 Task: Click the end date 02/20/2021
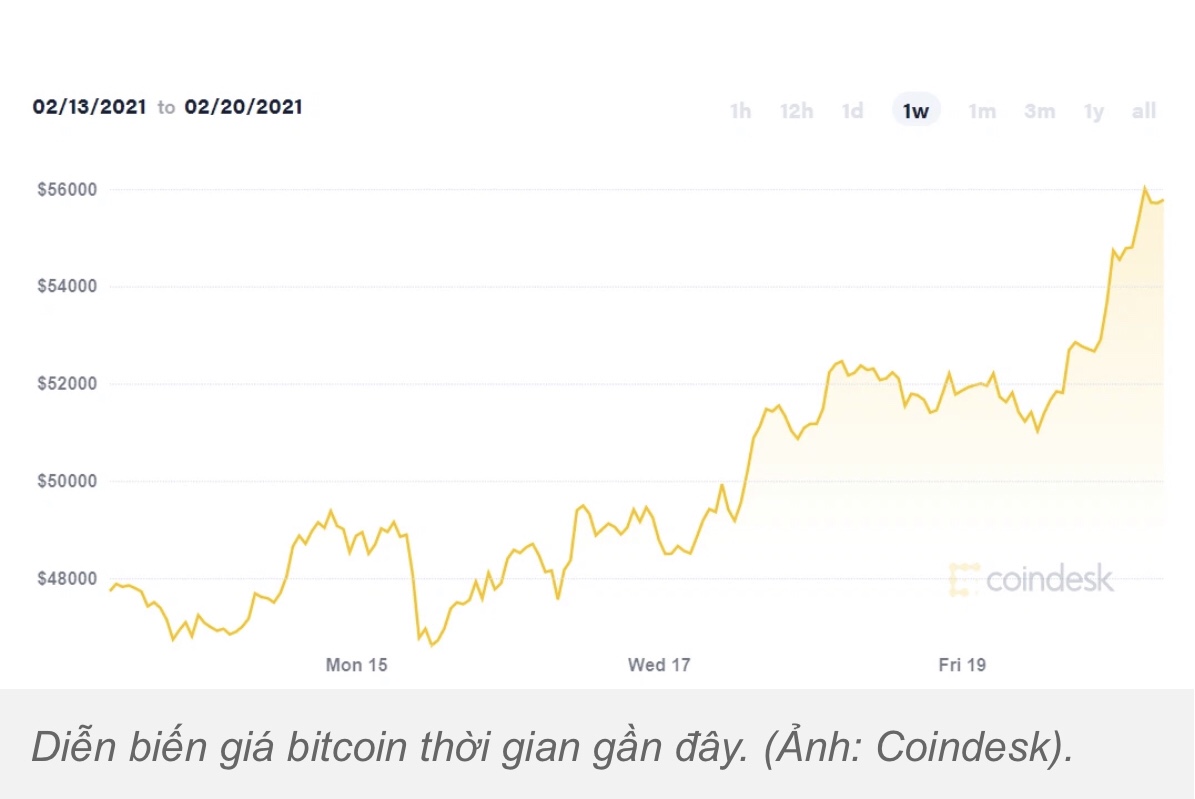point(243,107)
